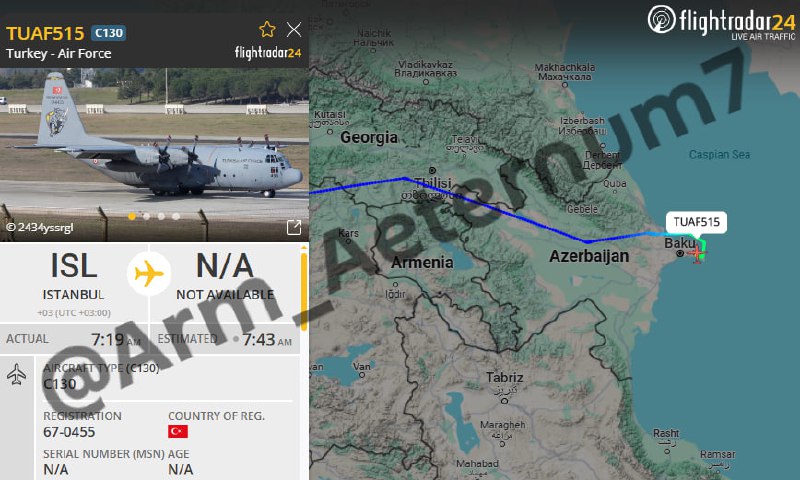Click the Turkish flag country icon
Image resolution: width=800 pixels, height=480 pixels.
click(x=178, y=432)
